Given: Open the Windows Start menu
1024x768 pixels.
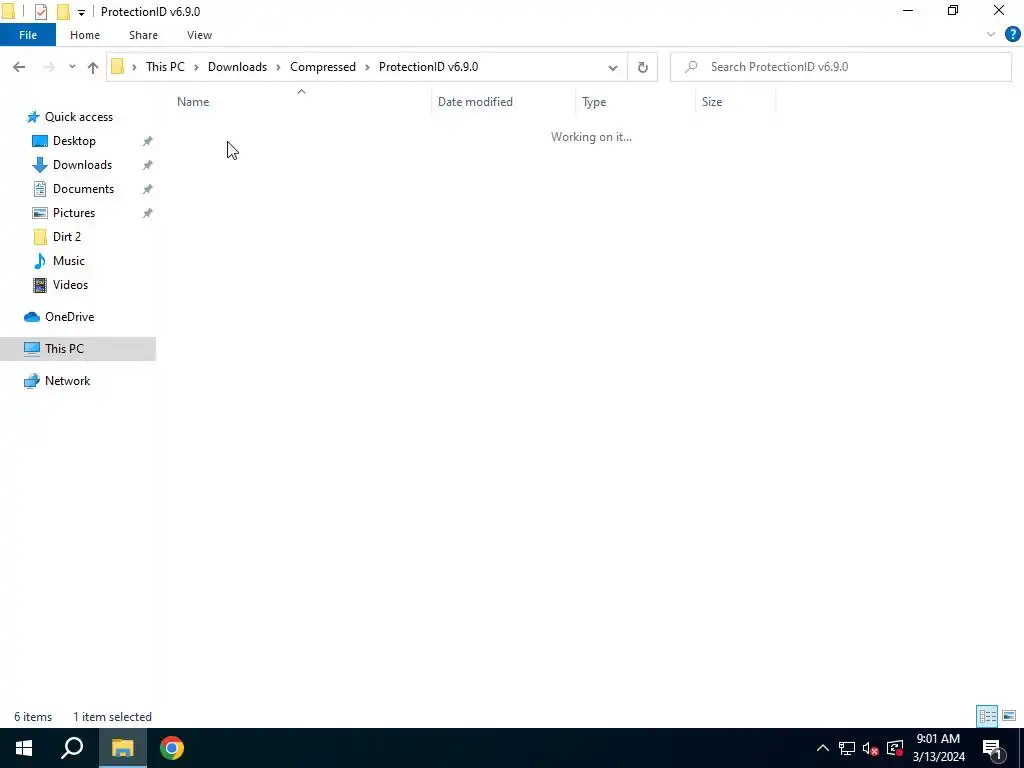Looking at the screenshot, I should click(x=24, y=748).
